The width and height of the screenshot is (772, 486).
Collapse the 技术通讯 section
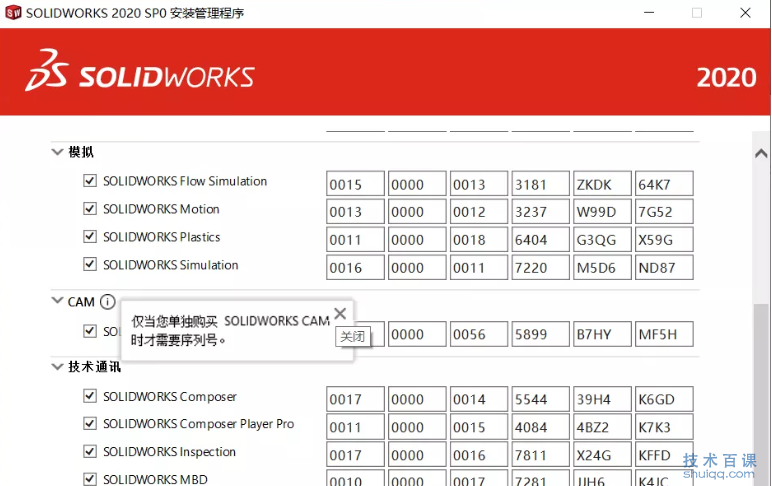click(57, 367)
